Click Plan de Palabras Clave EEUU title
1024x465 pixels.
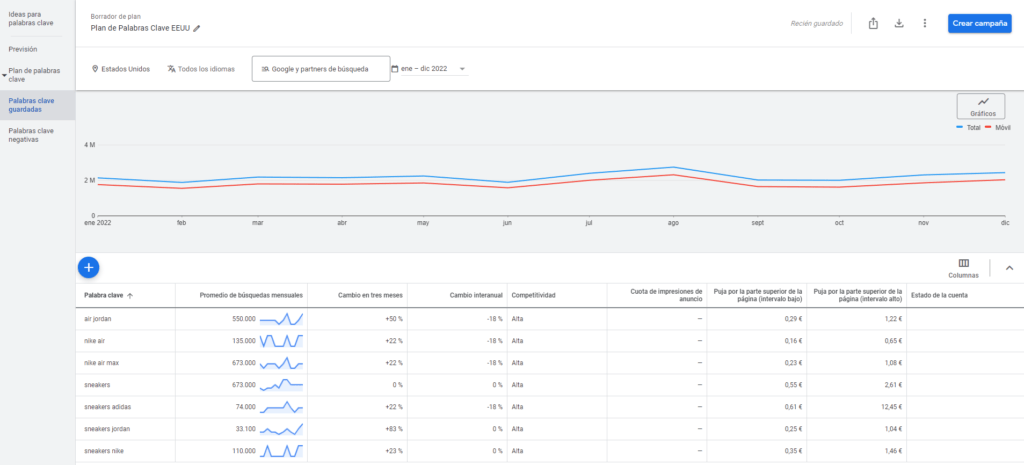[x=140, y=28]
